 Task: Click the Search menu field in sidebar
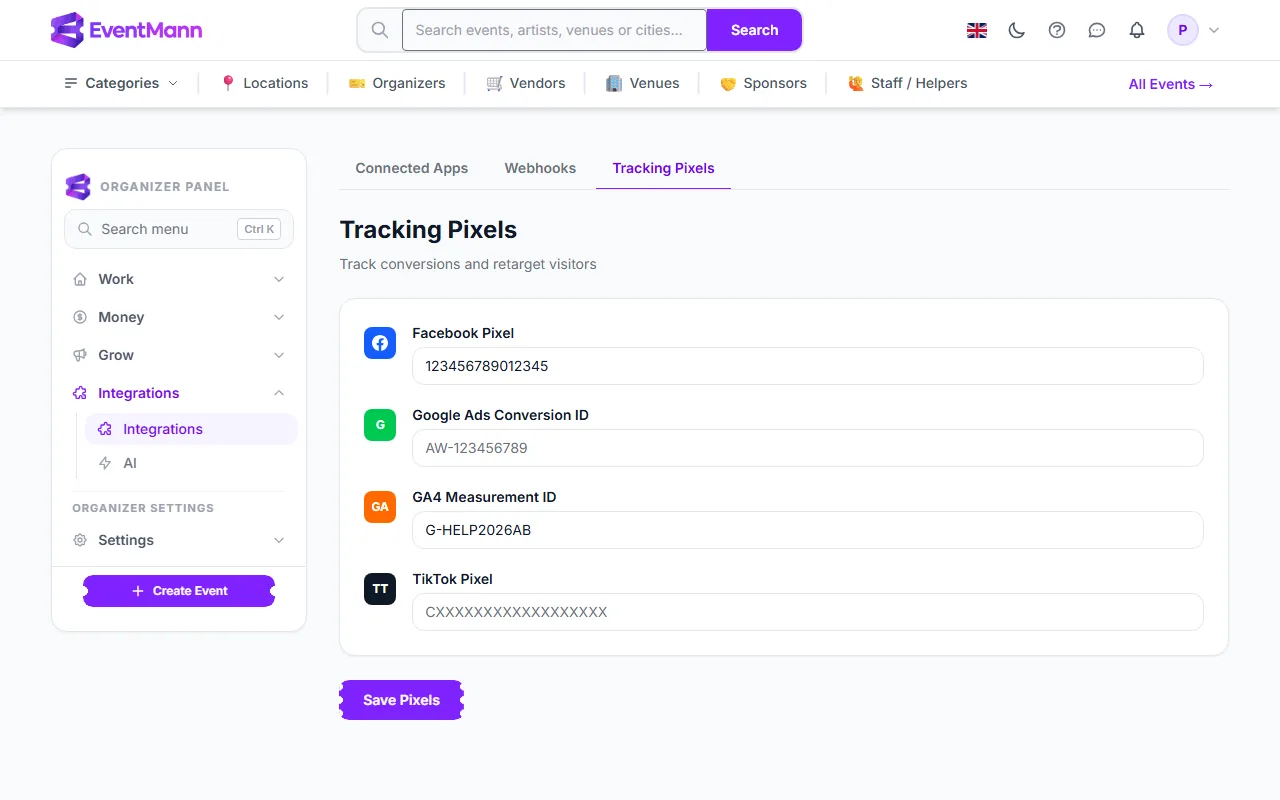click(179, 229)
